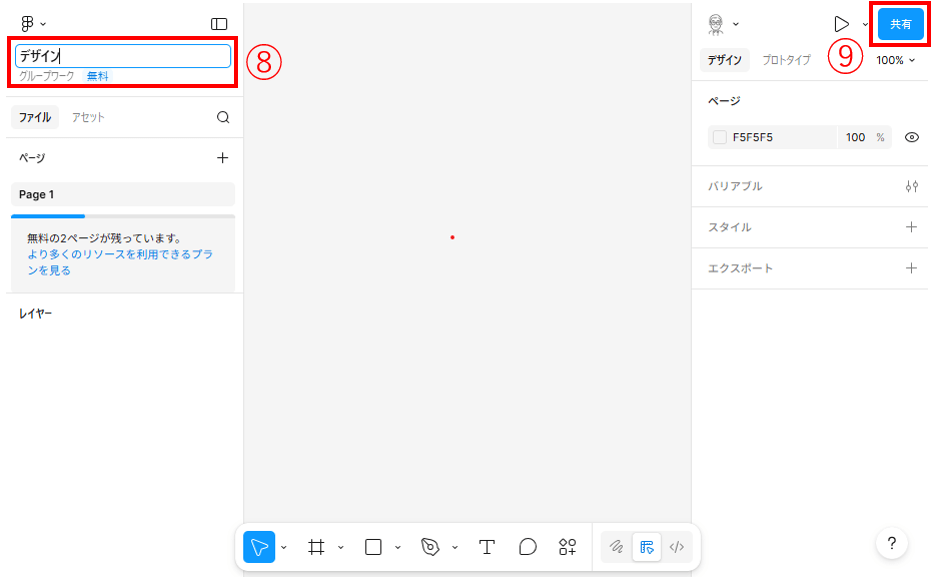933x577 pixels.
Task: Expand the shape tools dropdown arrow
Action: pyautogui.click(x=398, y=548)
